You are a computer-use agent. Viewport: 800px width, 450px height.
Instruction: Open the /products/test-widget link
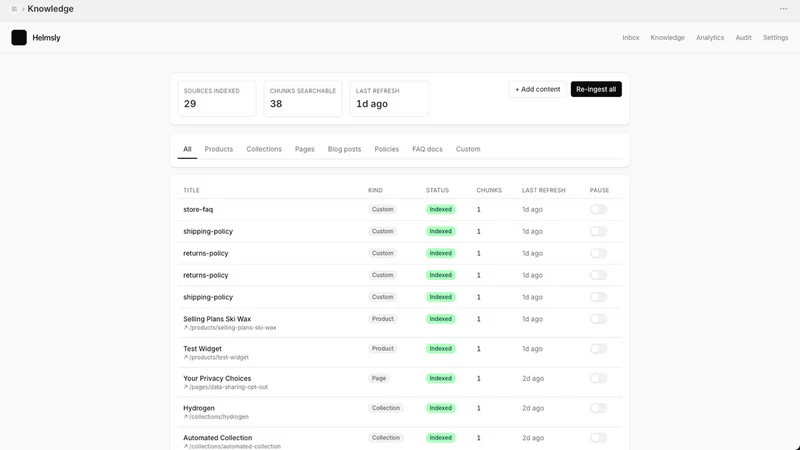point(216,357)
